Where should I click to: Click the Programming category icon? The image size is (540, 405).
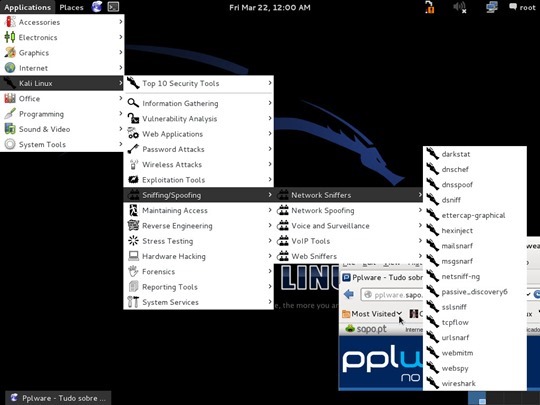10,114
